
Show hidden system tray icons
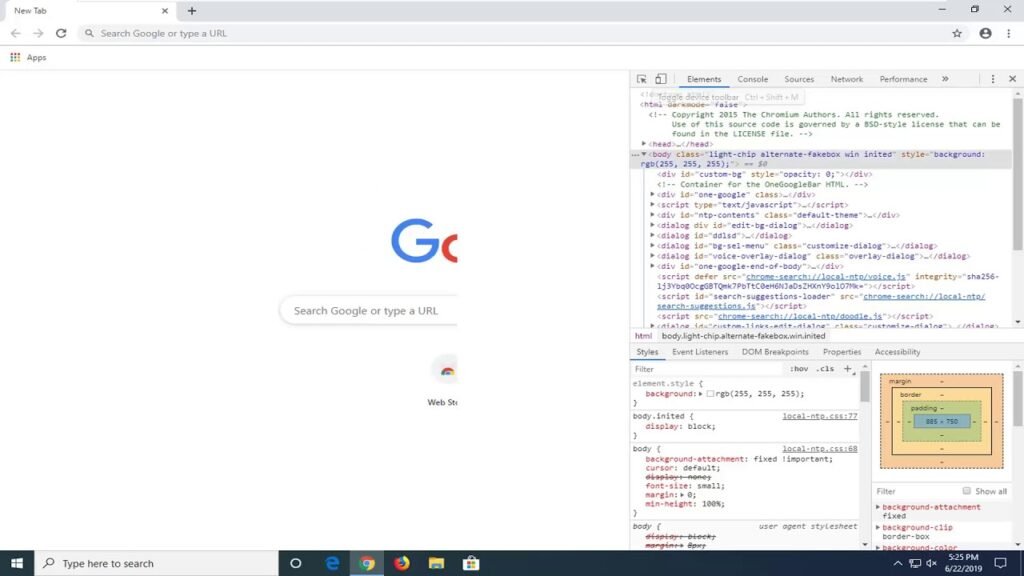coord(898,563)
